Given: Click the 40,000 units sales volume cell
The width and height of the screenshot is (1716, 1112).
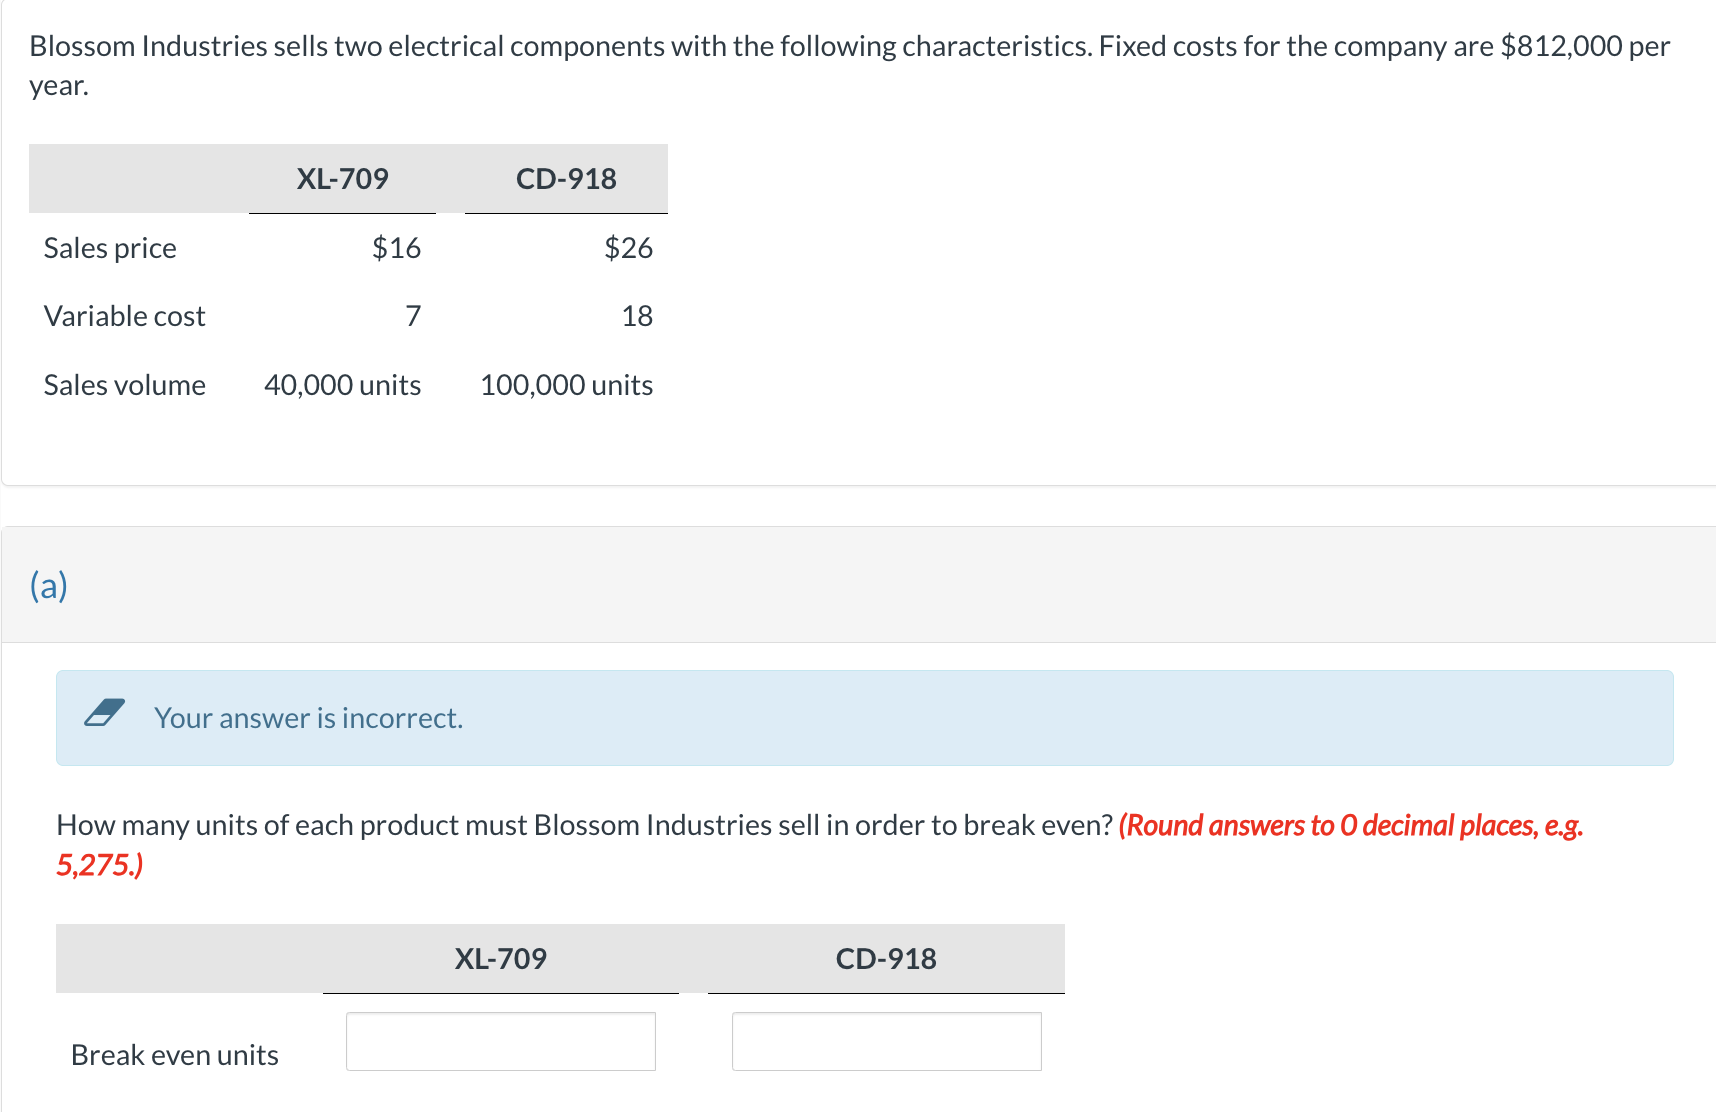Looking at the screenshot, I should pyautogui.click(x=342, y=385).
